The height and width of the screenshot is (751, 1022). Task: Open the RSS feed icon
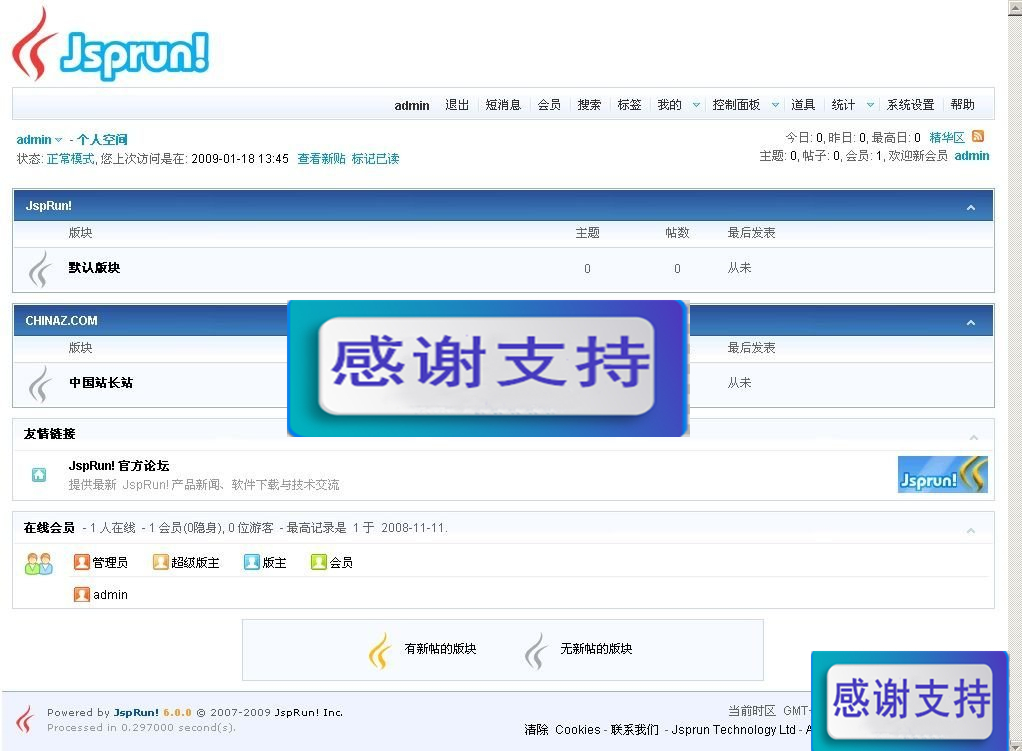click(978, 136)
